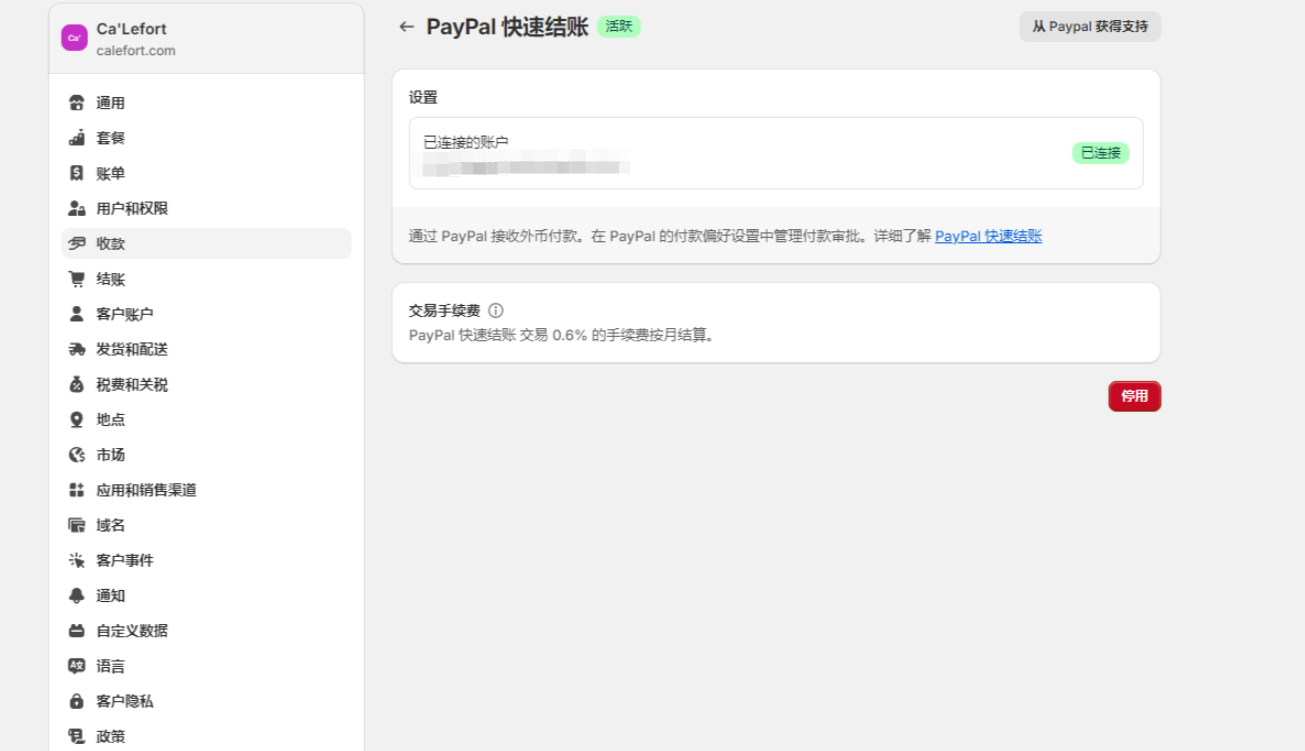The image size is (1305, 751).
Task: Click the 客户账户 person icon
Action: coord(77,314)
